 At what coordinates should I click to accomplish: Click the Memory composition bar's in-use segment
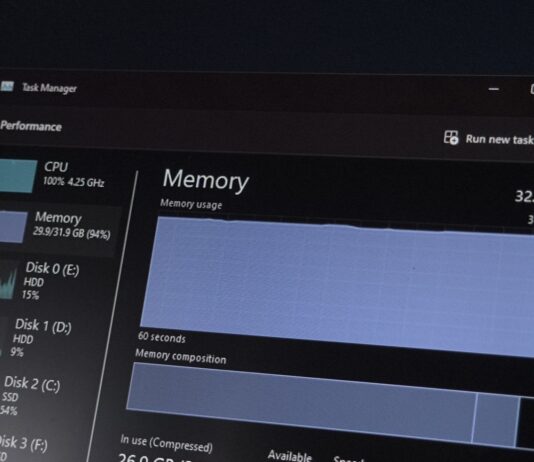click(x=301, y=402)
